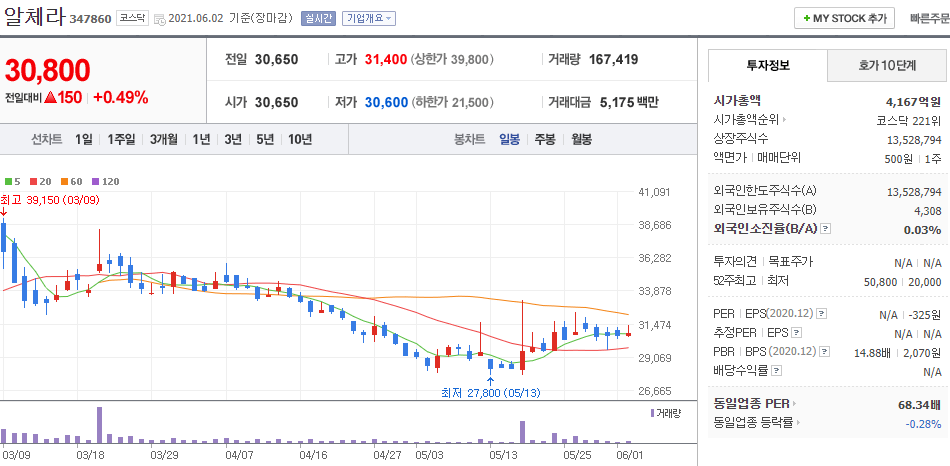
Task: Select the 3년 line chart period
Action: click(x=233, y=139)
